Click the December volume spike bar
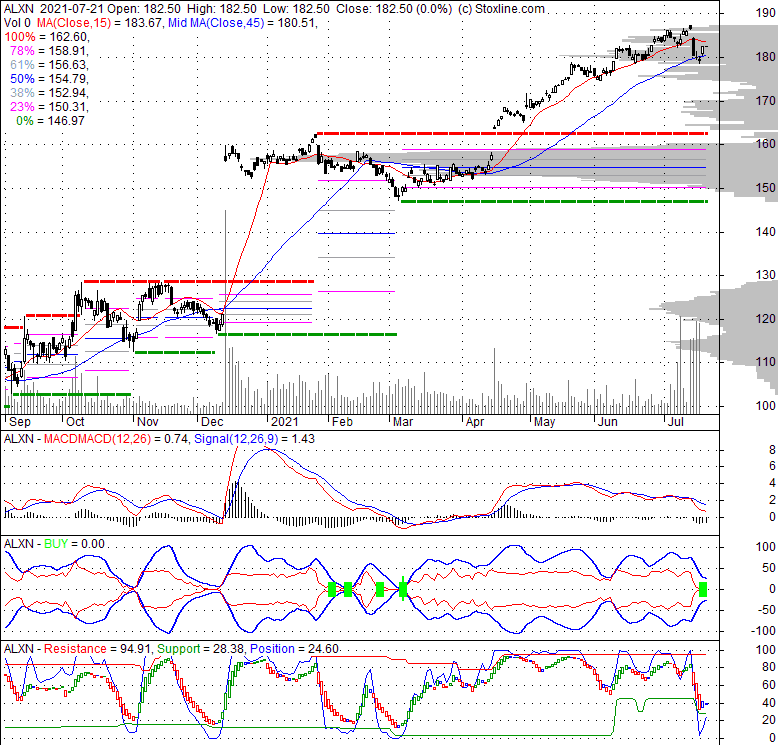780x745 pixels. click(226, 312)
